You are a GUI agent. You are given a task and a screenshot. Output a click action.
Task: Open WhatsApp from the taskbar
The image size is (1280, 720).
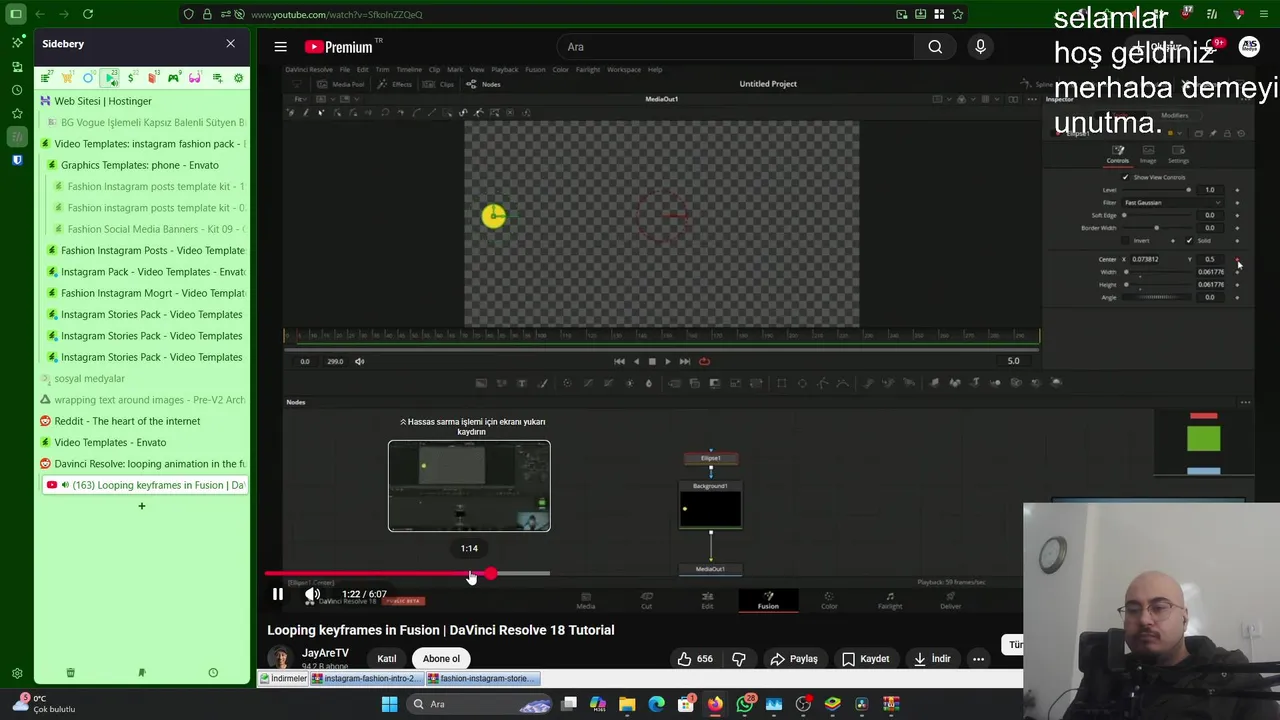point(745,704)
